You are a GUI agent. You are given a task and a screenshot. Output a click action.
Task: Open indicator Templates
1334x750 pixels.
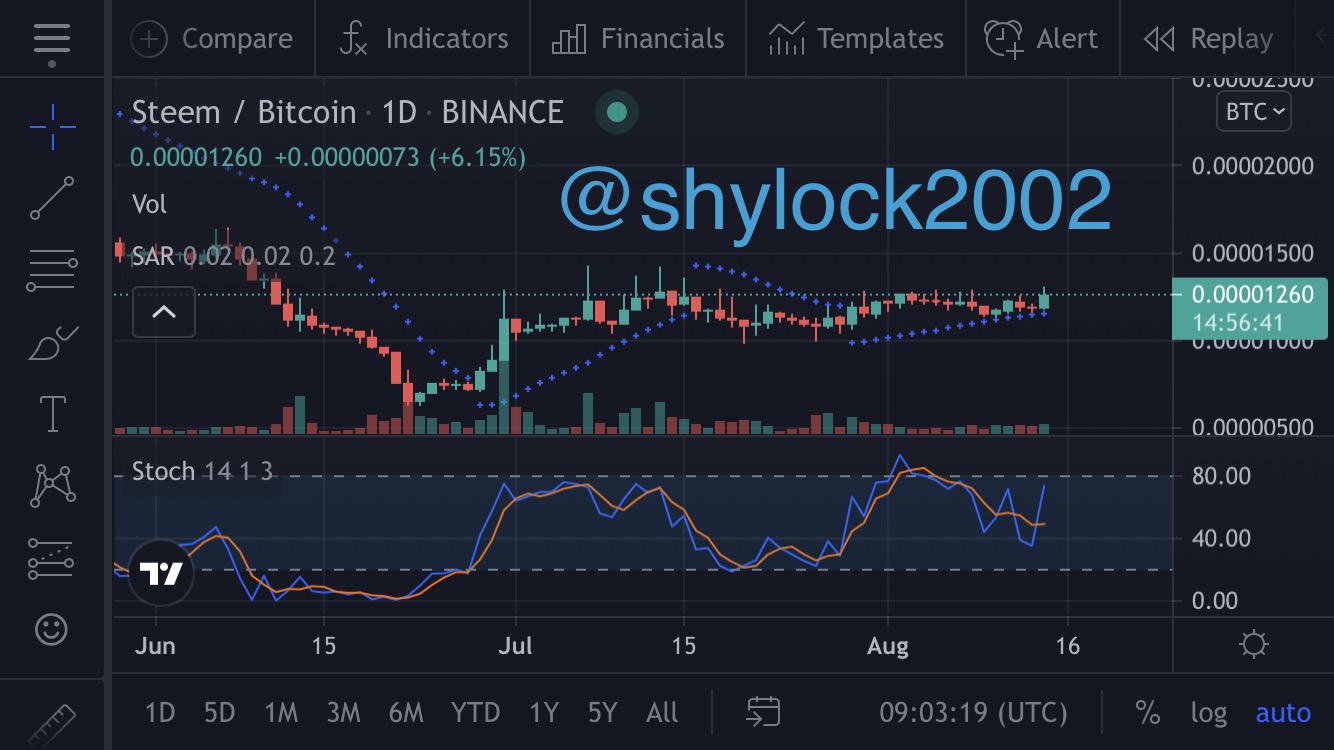click(x=856, y=39)
